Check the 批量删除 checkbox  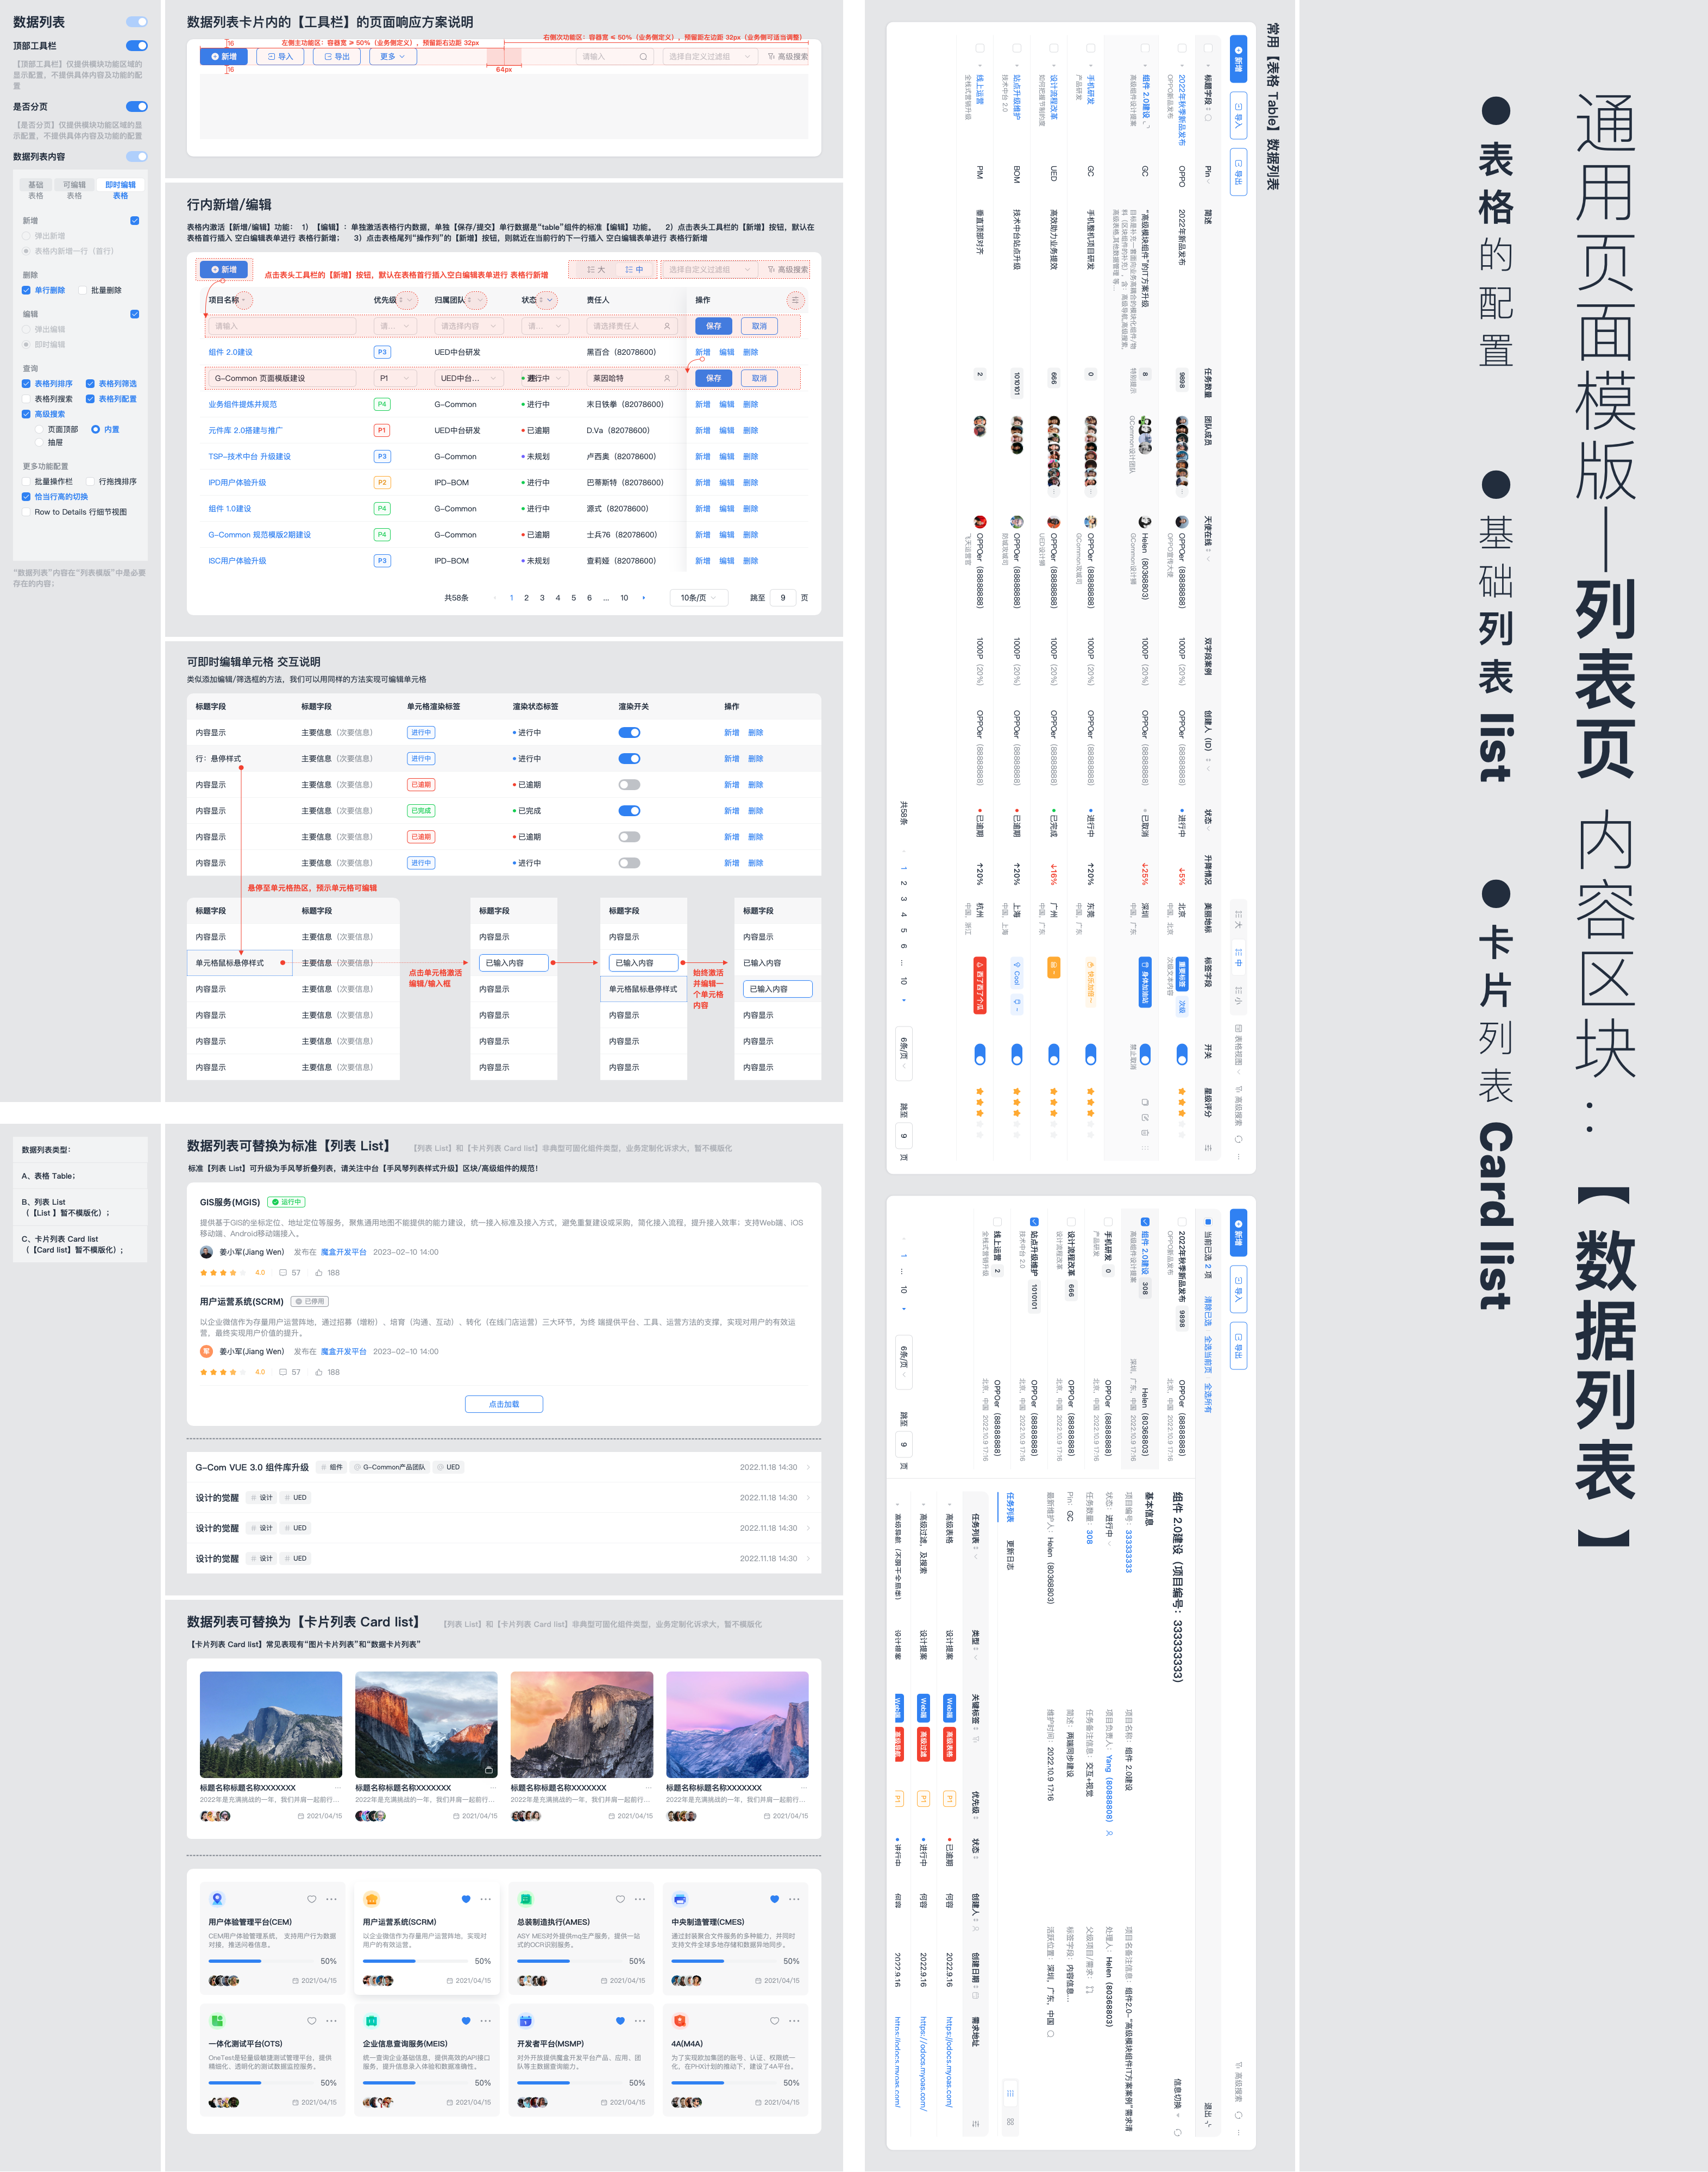pyautogui.click(x=83, y=290)
